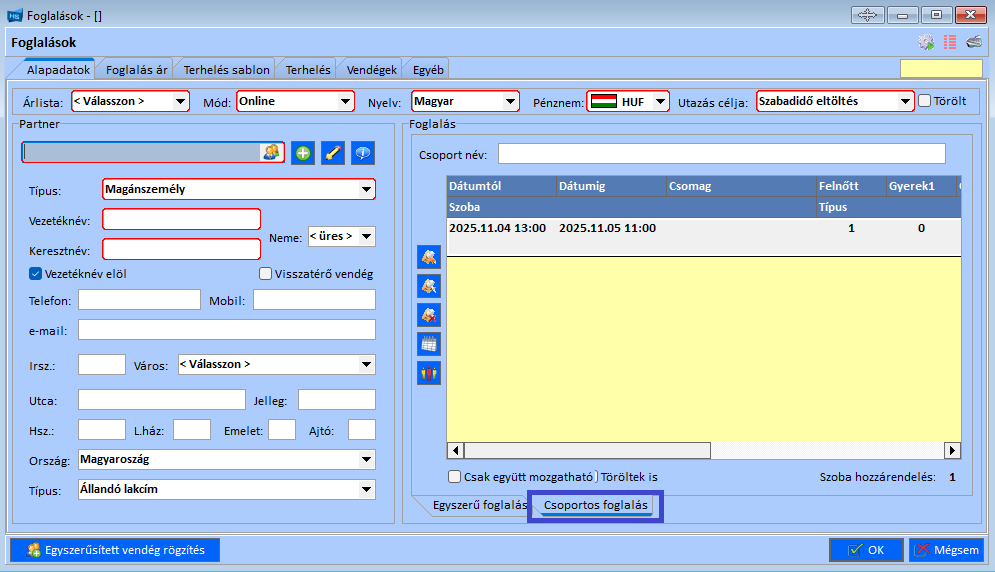Expand the Pénznem HUF currency dropdown
Image resolution: width=995 pixels, height=572 pixels.
pyautogui.click(x=659, y=101)
